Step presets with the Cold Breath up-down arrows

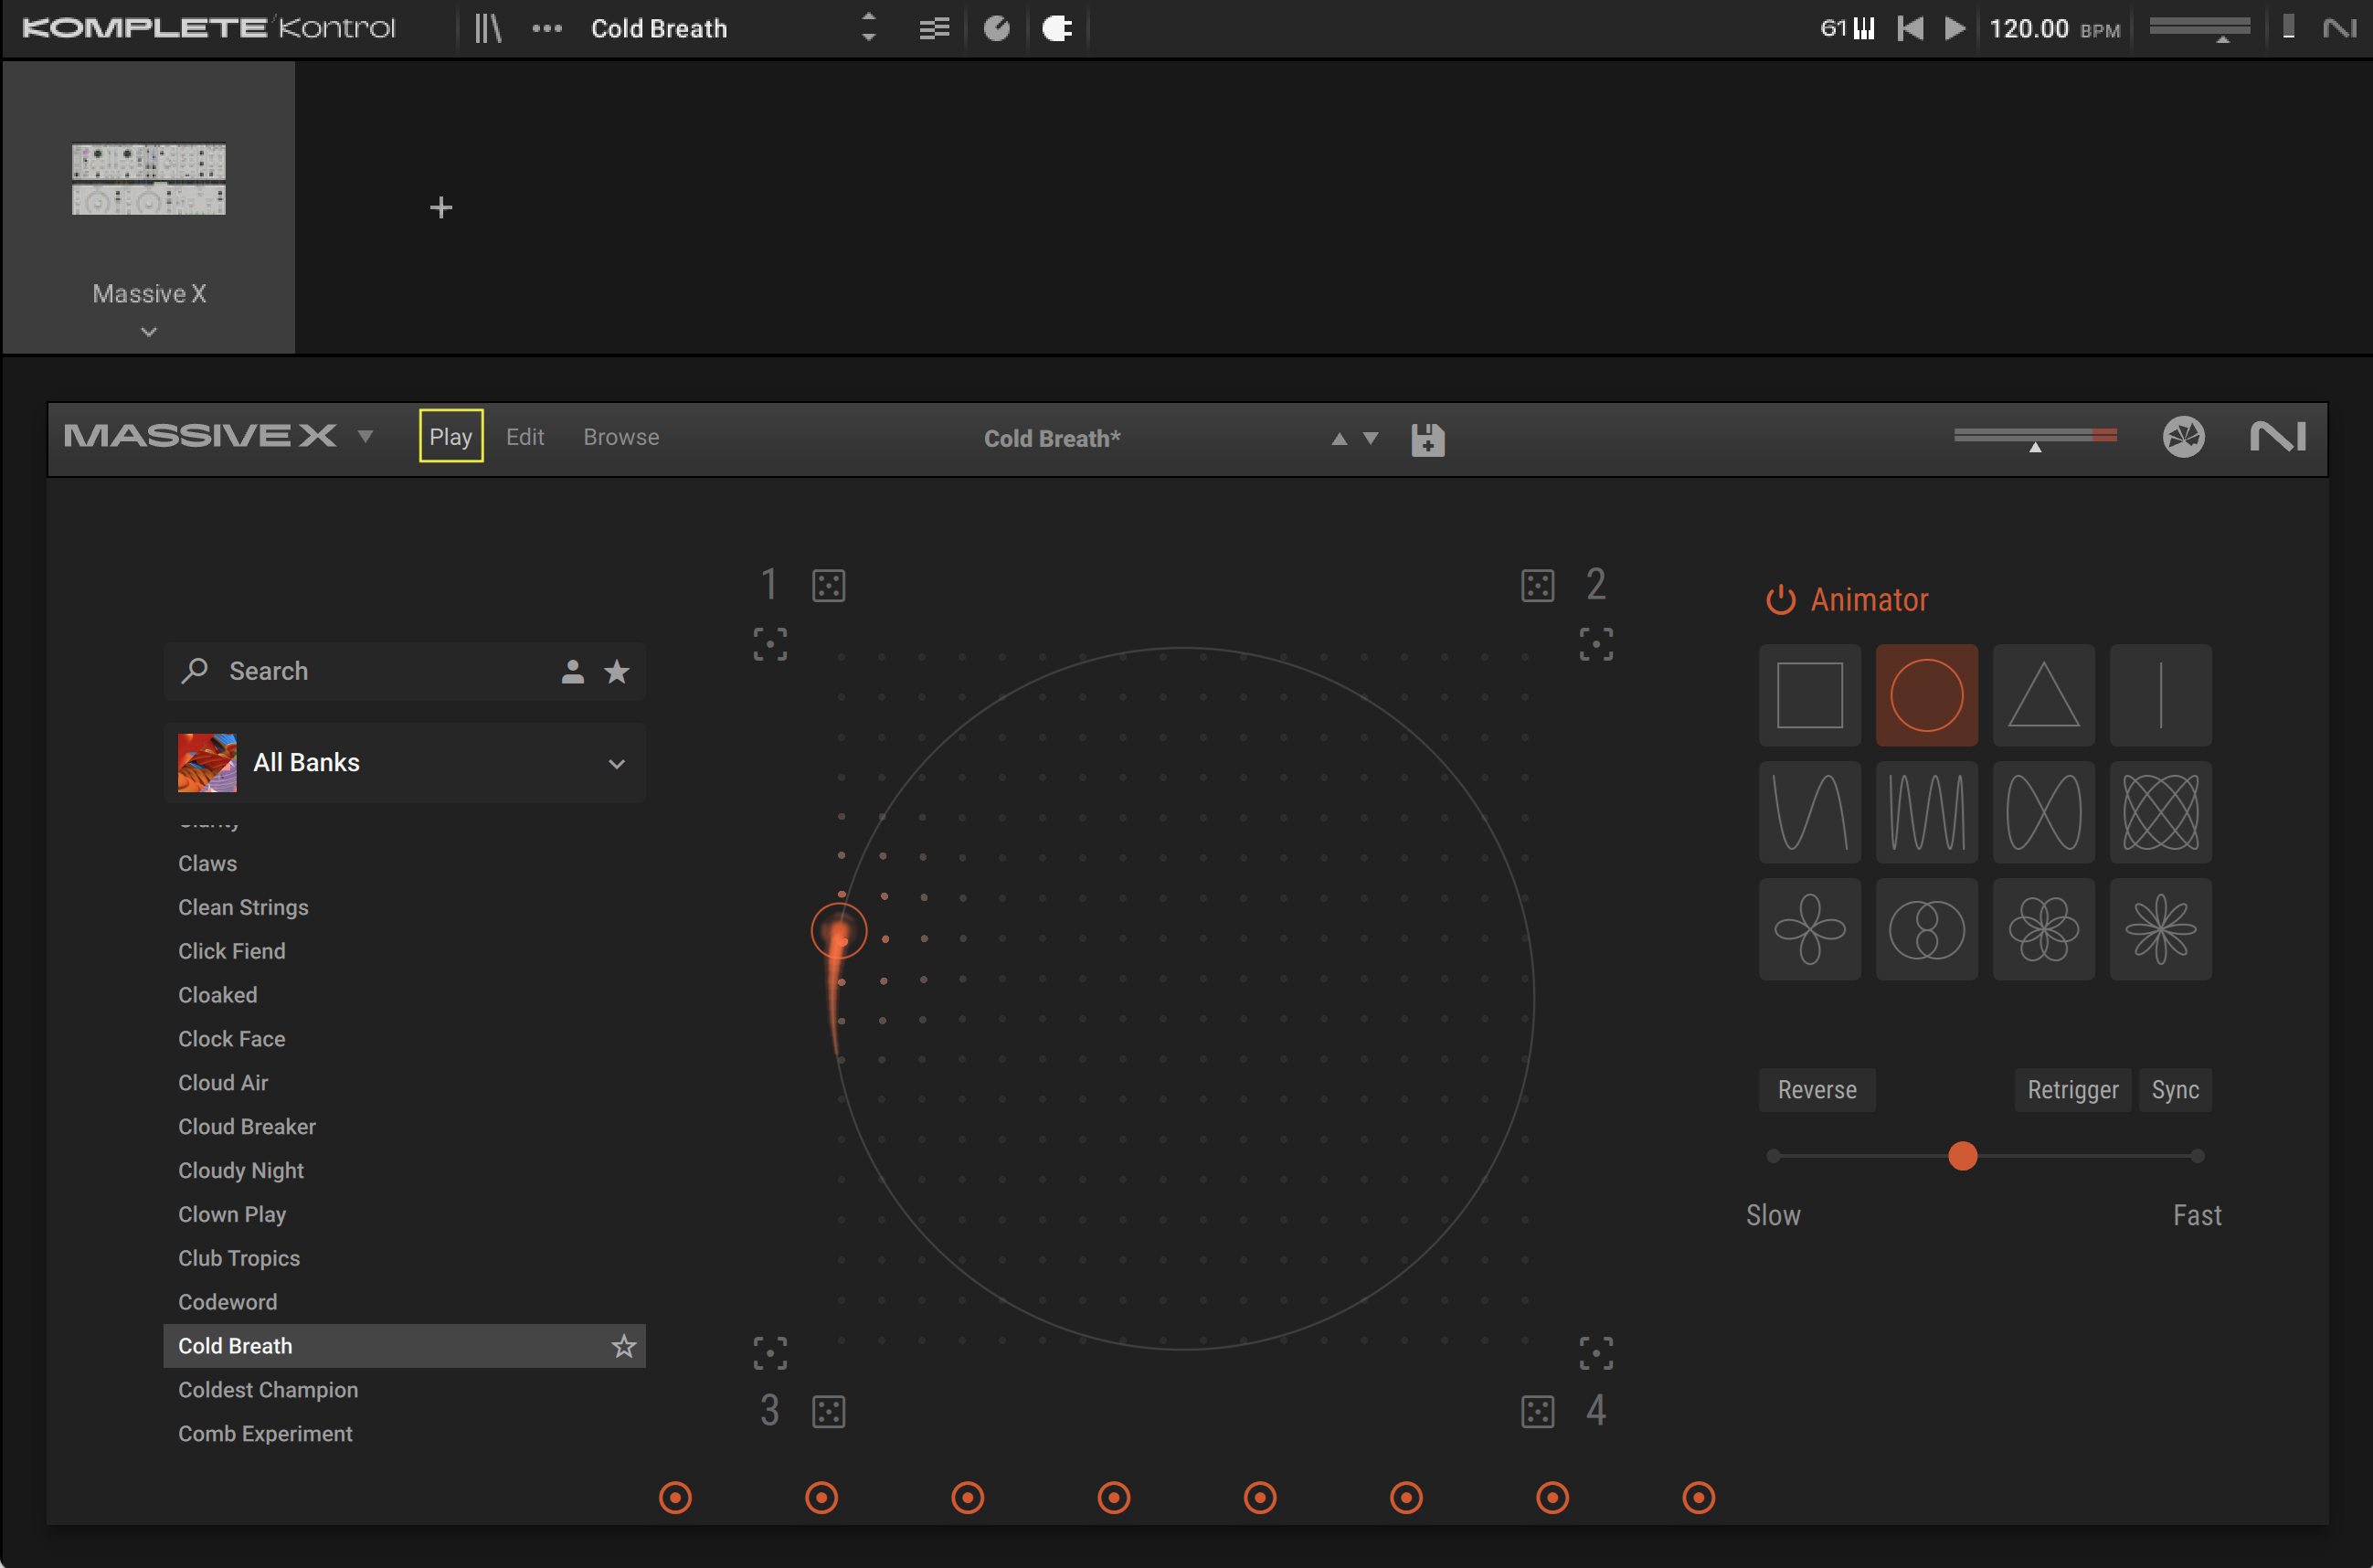coord(868,28)
